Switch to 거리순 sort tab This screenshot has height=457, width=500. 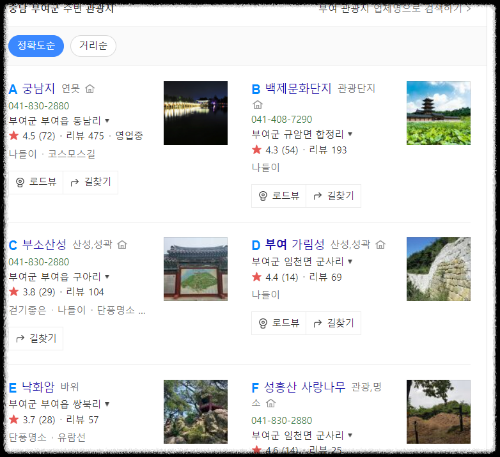(93, 46)
